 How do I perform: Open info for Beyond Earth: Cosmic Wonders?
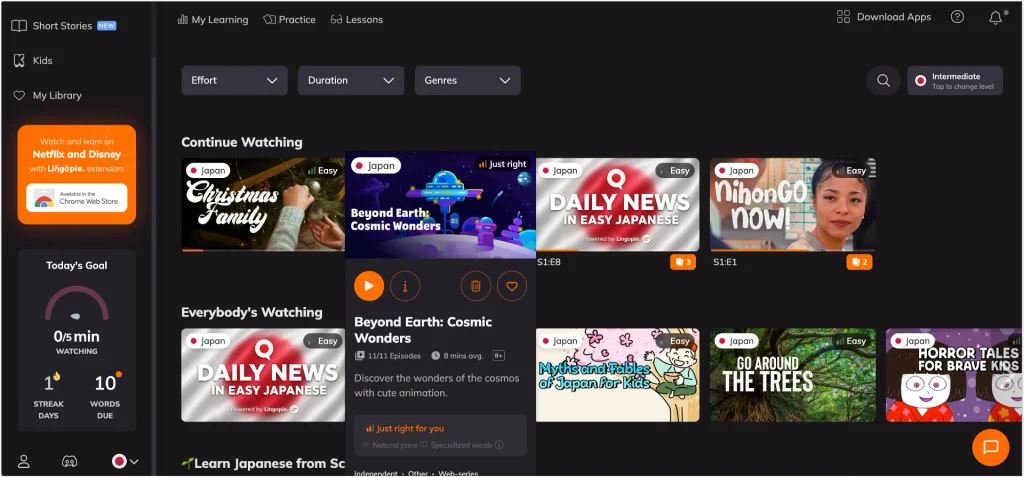(405, 286)
